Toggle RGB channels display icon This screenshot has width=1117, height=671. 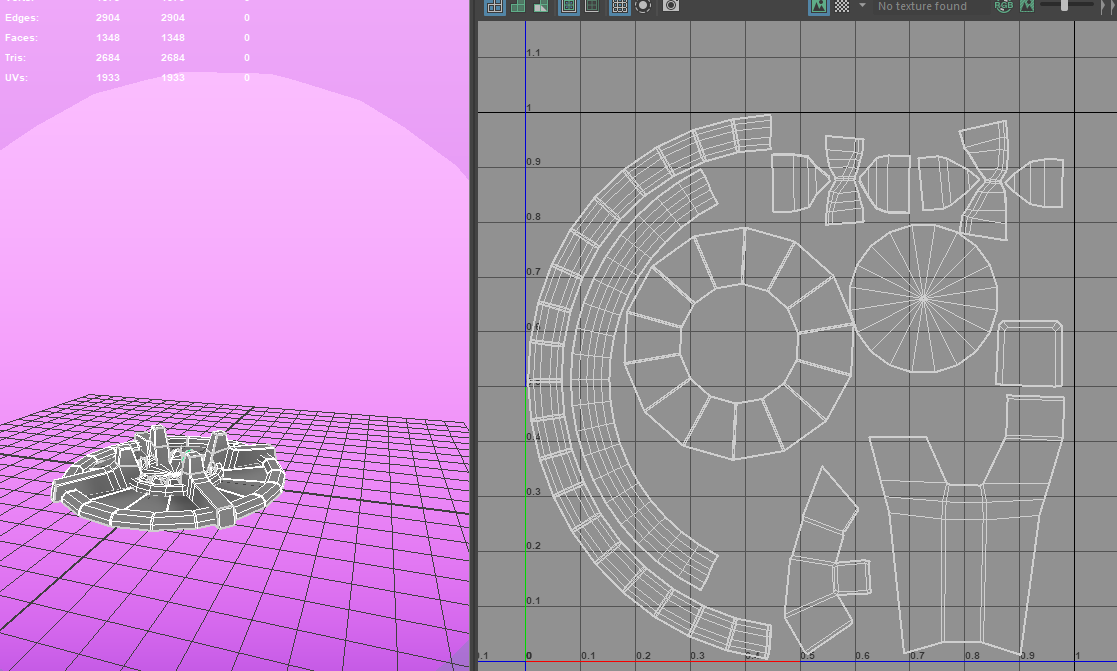click(1003, 6)
